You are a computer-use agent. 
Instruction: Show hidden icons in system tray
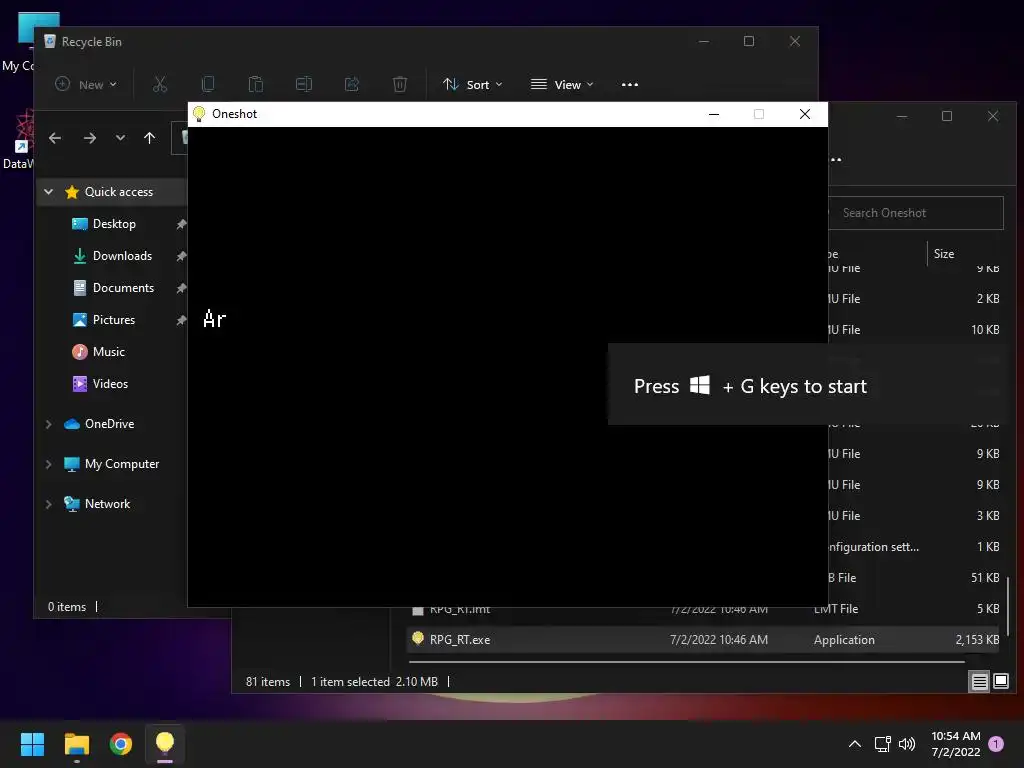(854, 744)
